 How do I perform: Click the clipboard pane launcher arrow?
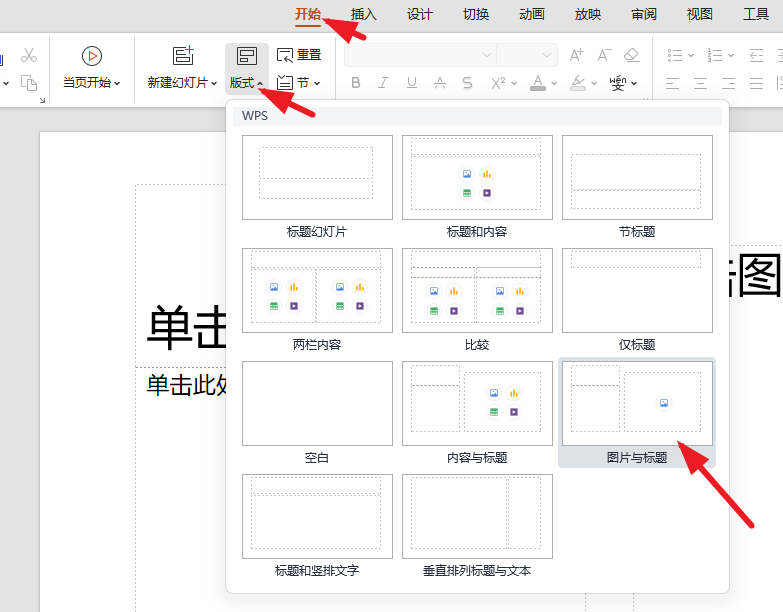42,100
